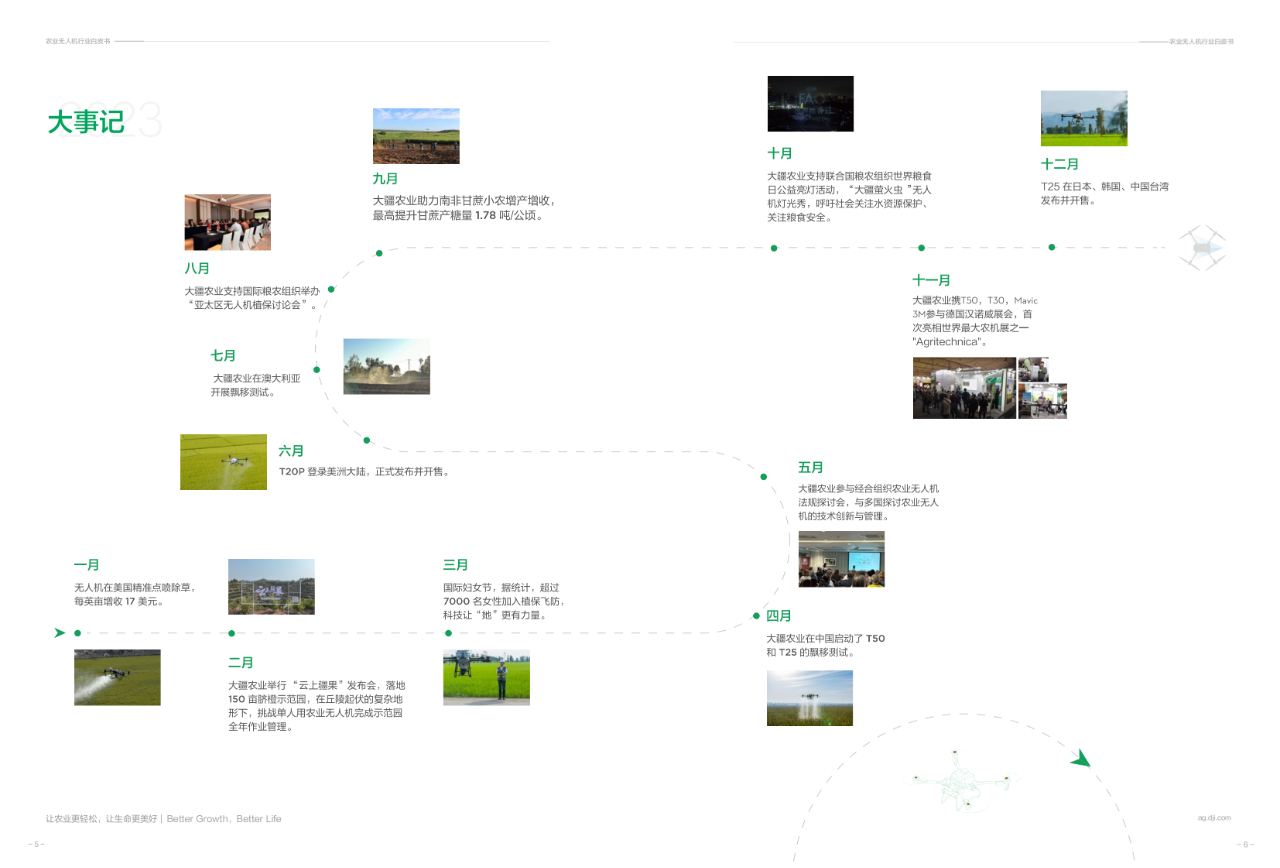Screen dimensions: 1280x868
Task: Click the 六月 timeline marker dot
Action: coord(367,440)
